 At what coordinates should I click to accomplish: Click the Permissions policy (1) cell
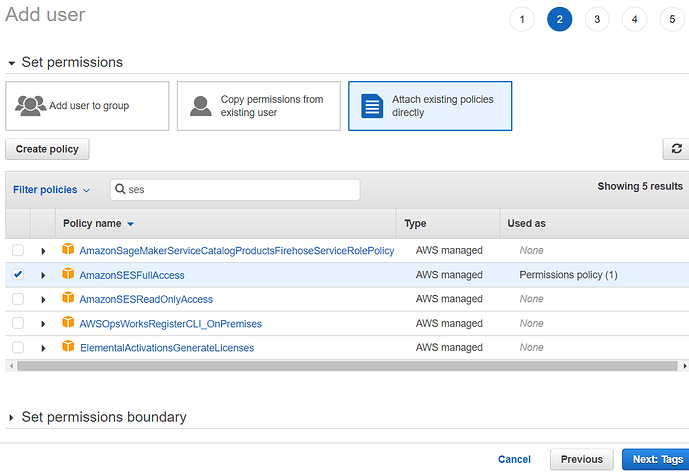pyautogui.click(x=568, y=275)
